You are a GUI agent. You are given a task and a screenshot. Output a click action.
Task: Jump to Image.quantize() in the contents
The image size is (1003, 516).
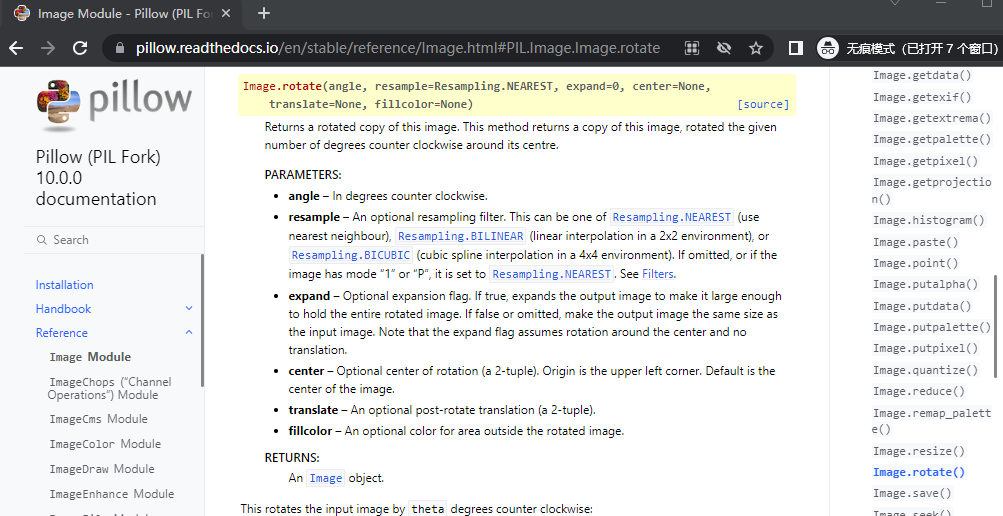[x=926, y=370]
